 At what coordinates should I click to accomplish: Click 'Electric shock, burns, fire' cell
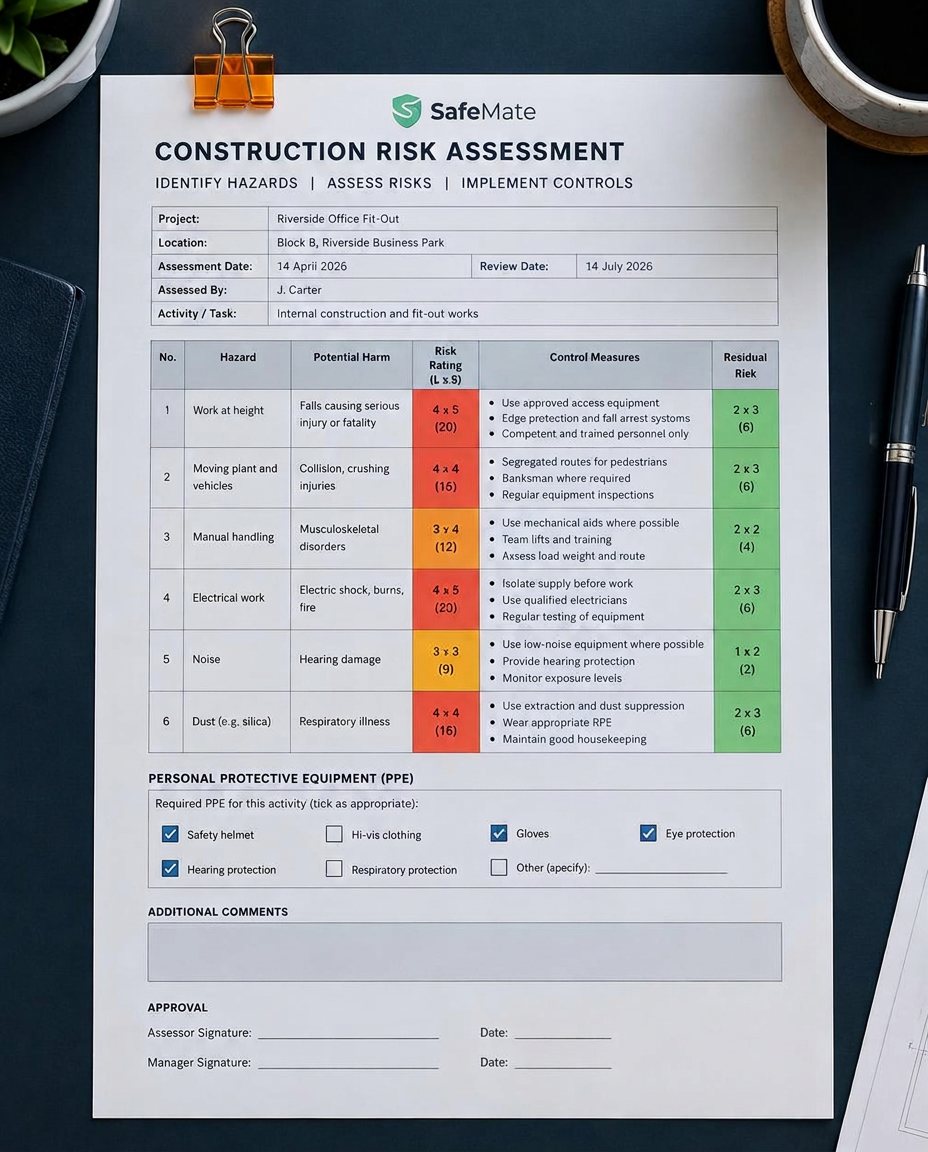351,598
